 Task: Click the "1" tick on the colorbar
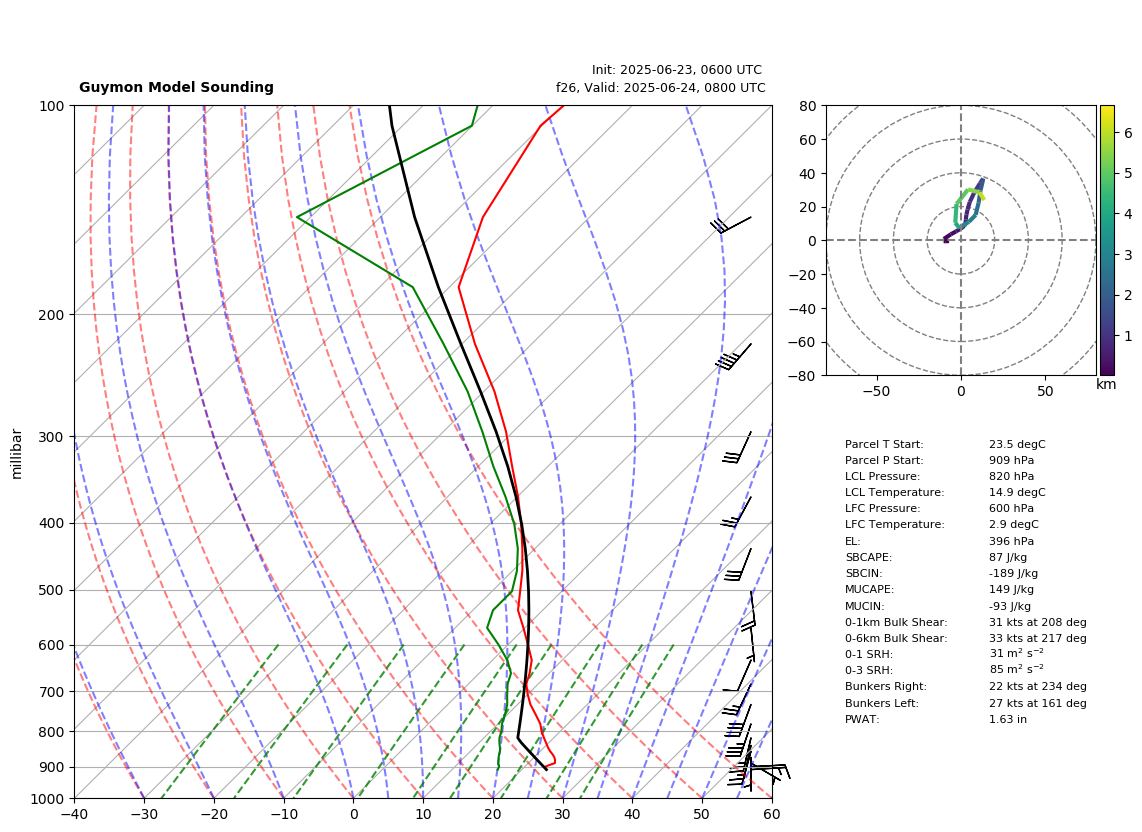click(x=1128, y=336)
